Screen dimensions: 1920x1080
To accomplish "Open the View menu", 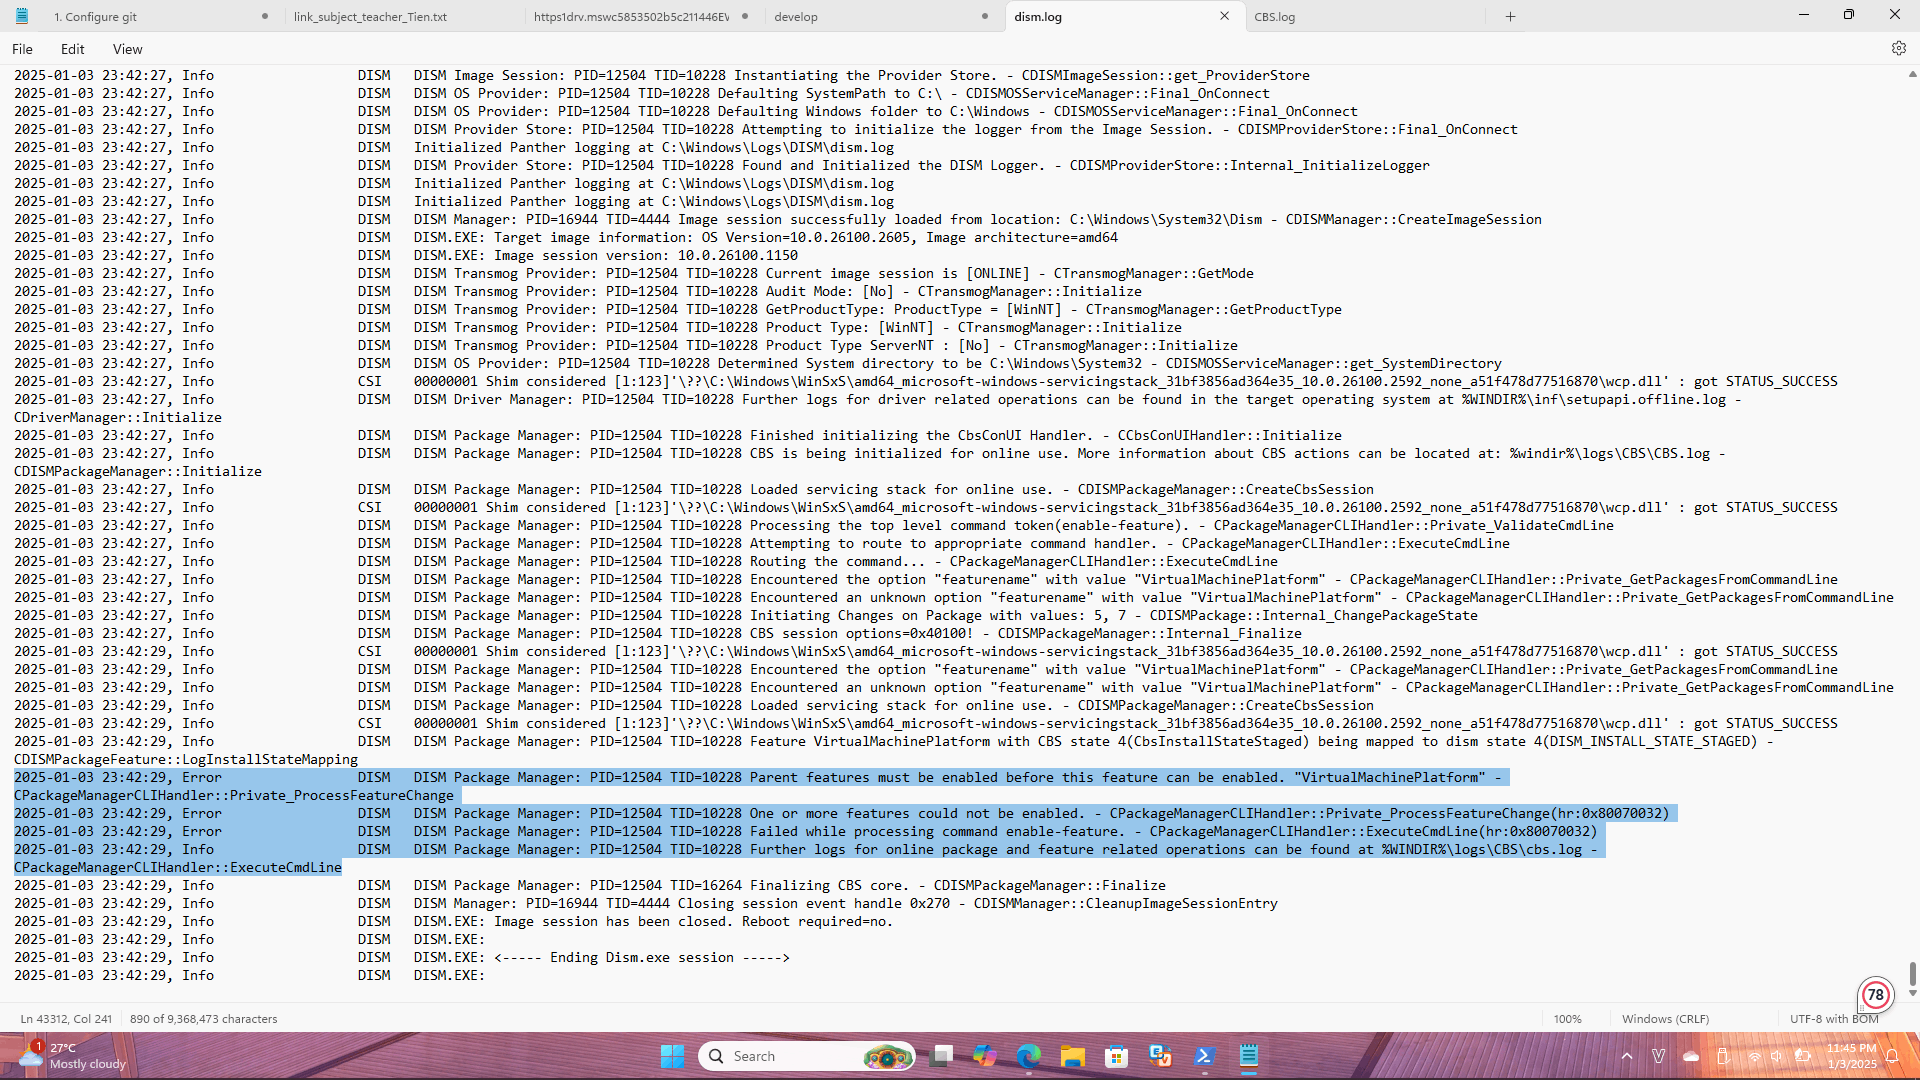I will coord(127,49).
